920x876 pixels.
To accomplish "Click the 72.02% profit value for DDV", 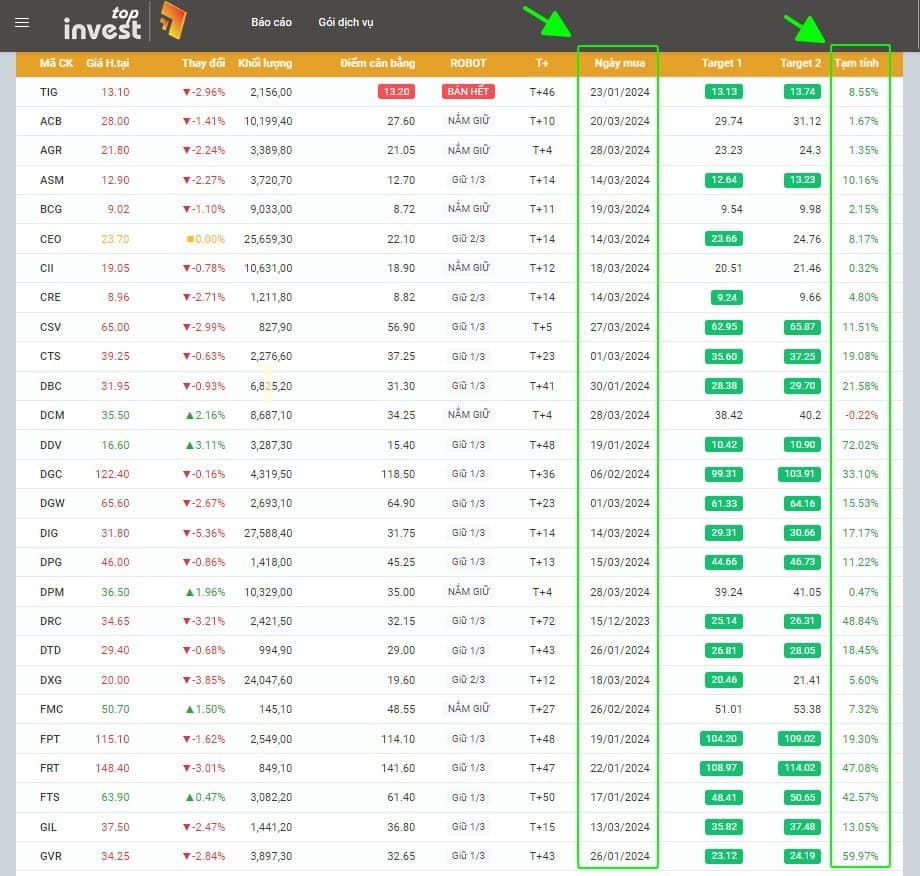I will (859, 445).
